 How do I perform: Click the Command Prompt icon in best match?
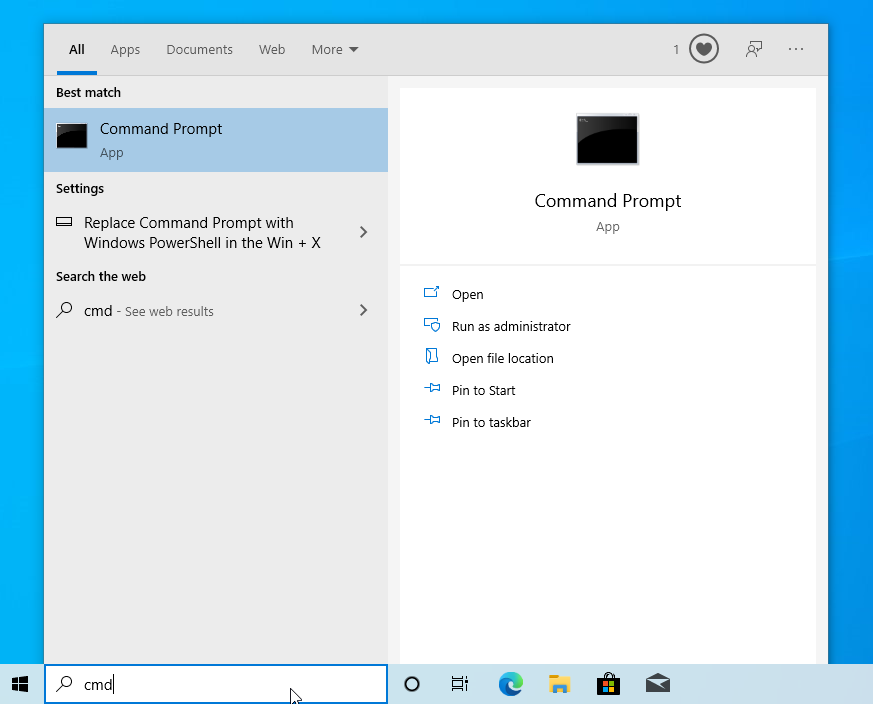72,136
